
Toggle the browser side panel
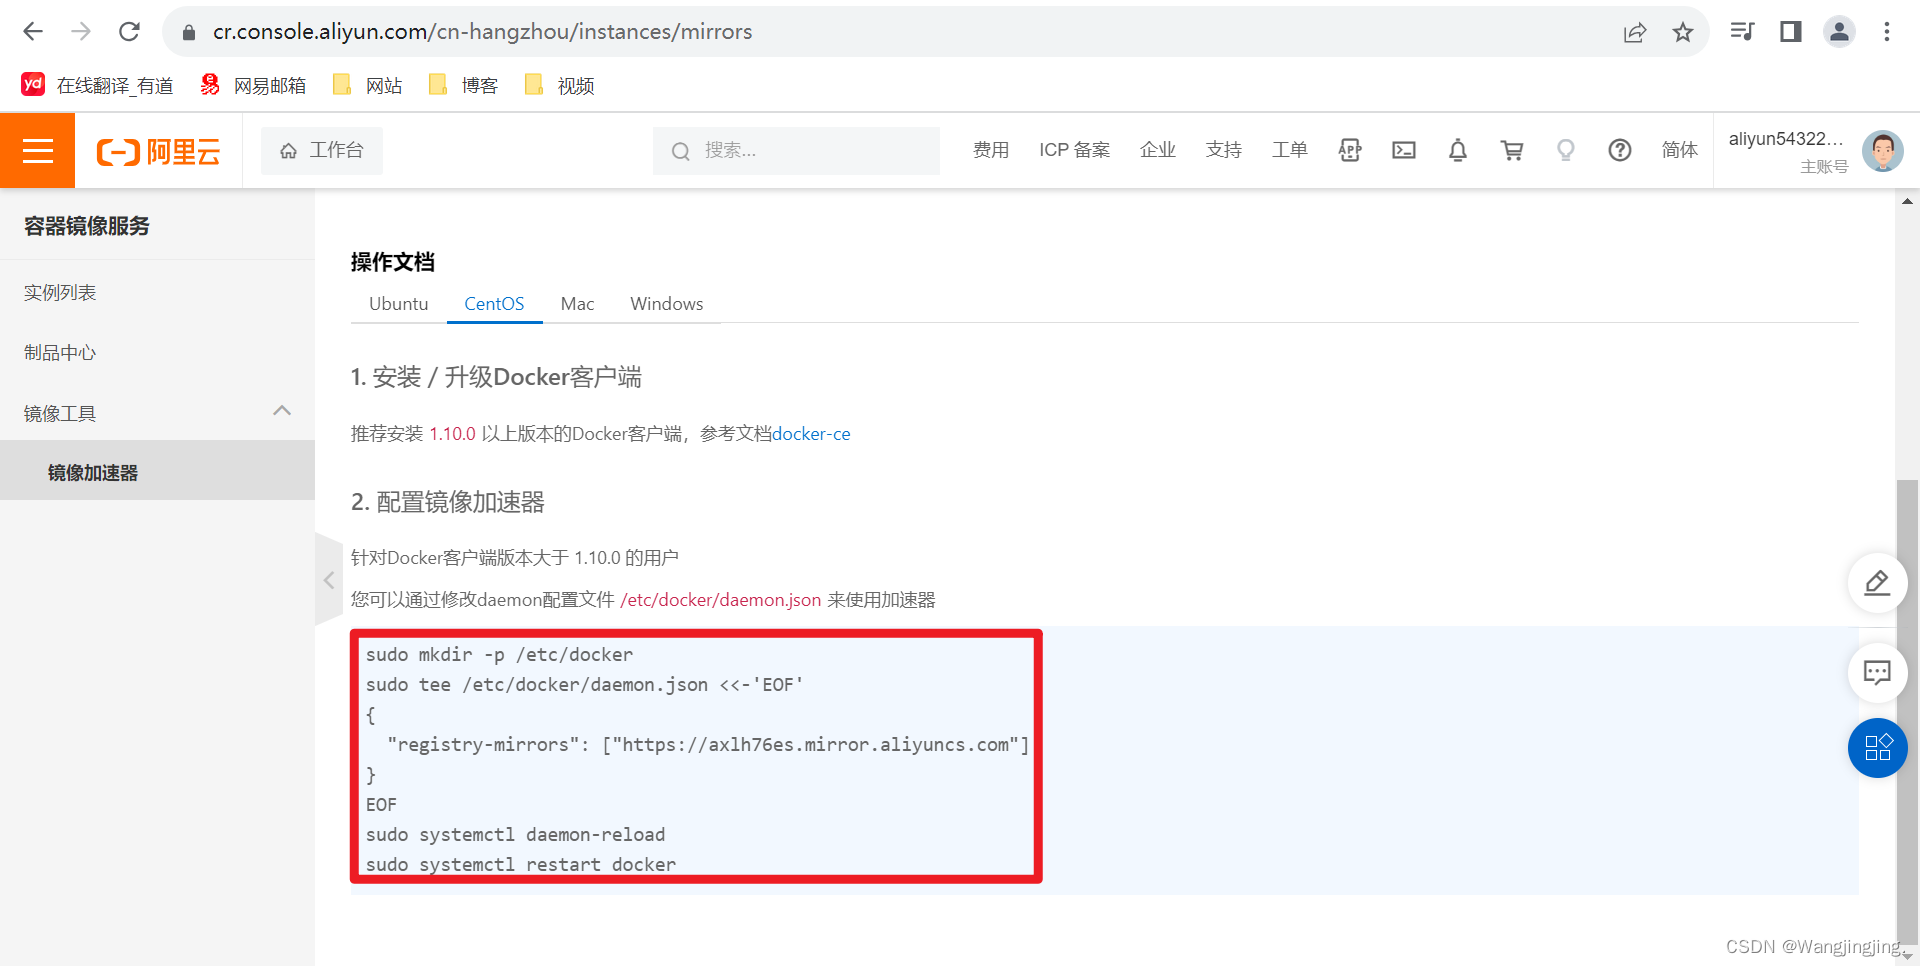[1791, 32]
